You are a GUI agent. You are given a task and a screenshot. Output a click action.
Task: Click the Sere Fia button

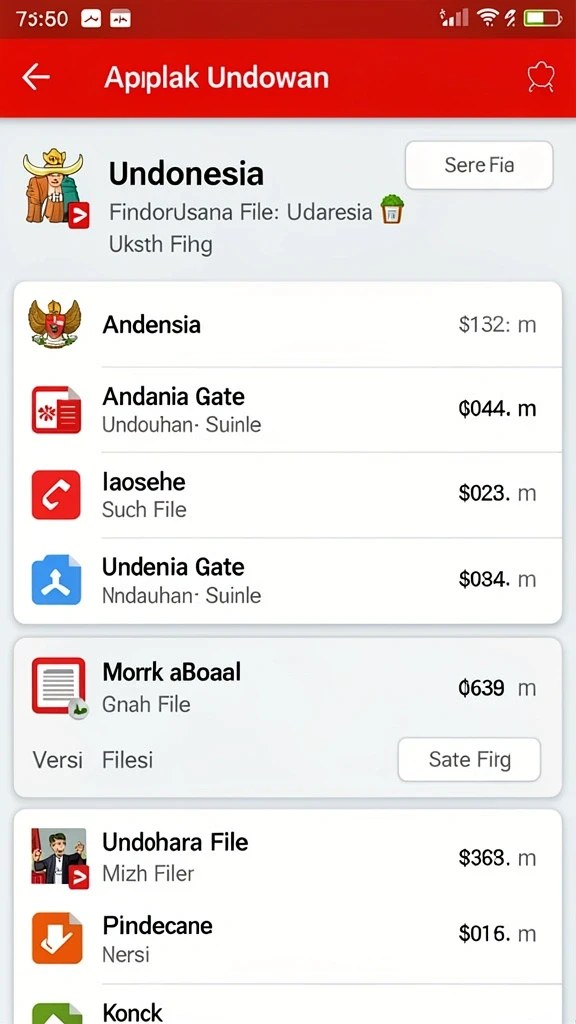coord(479,165)
